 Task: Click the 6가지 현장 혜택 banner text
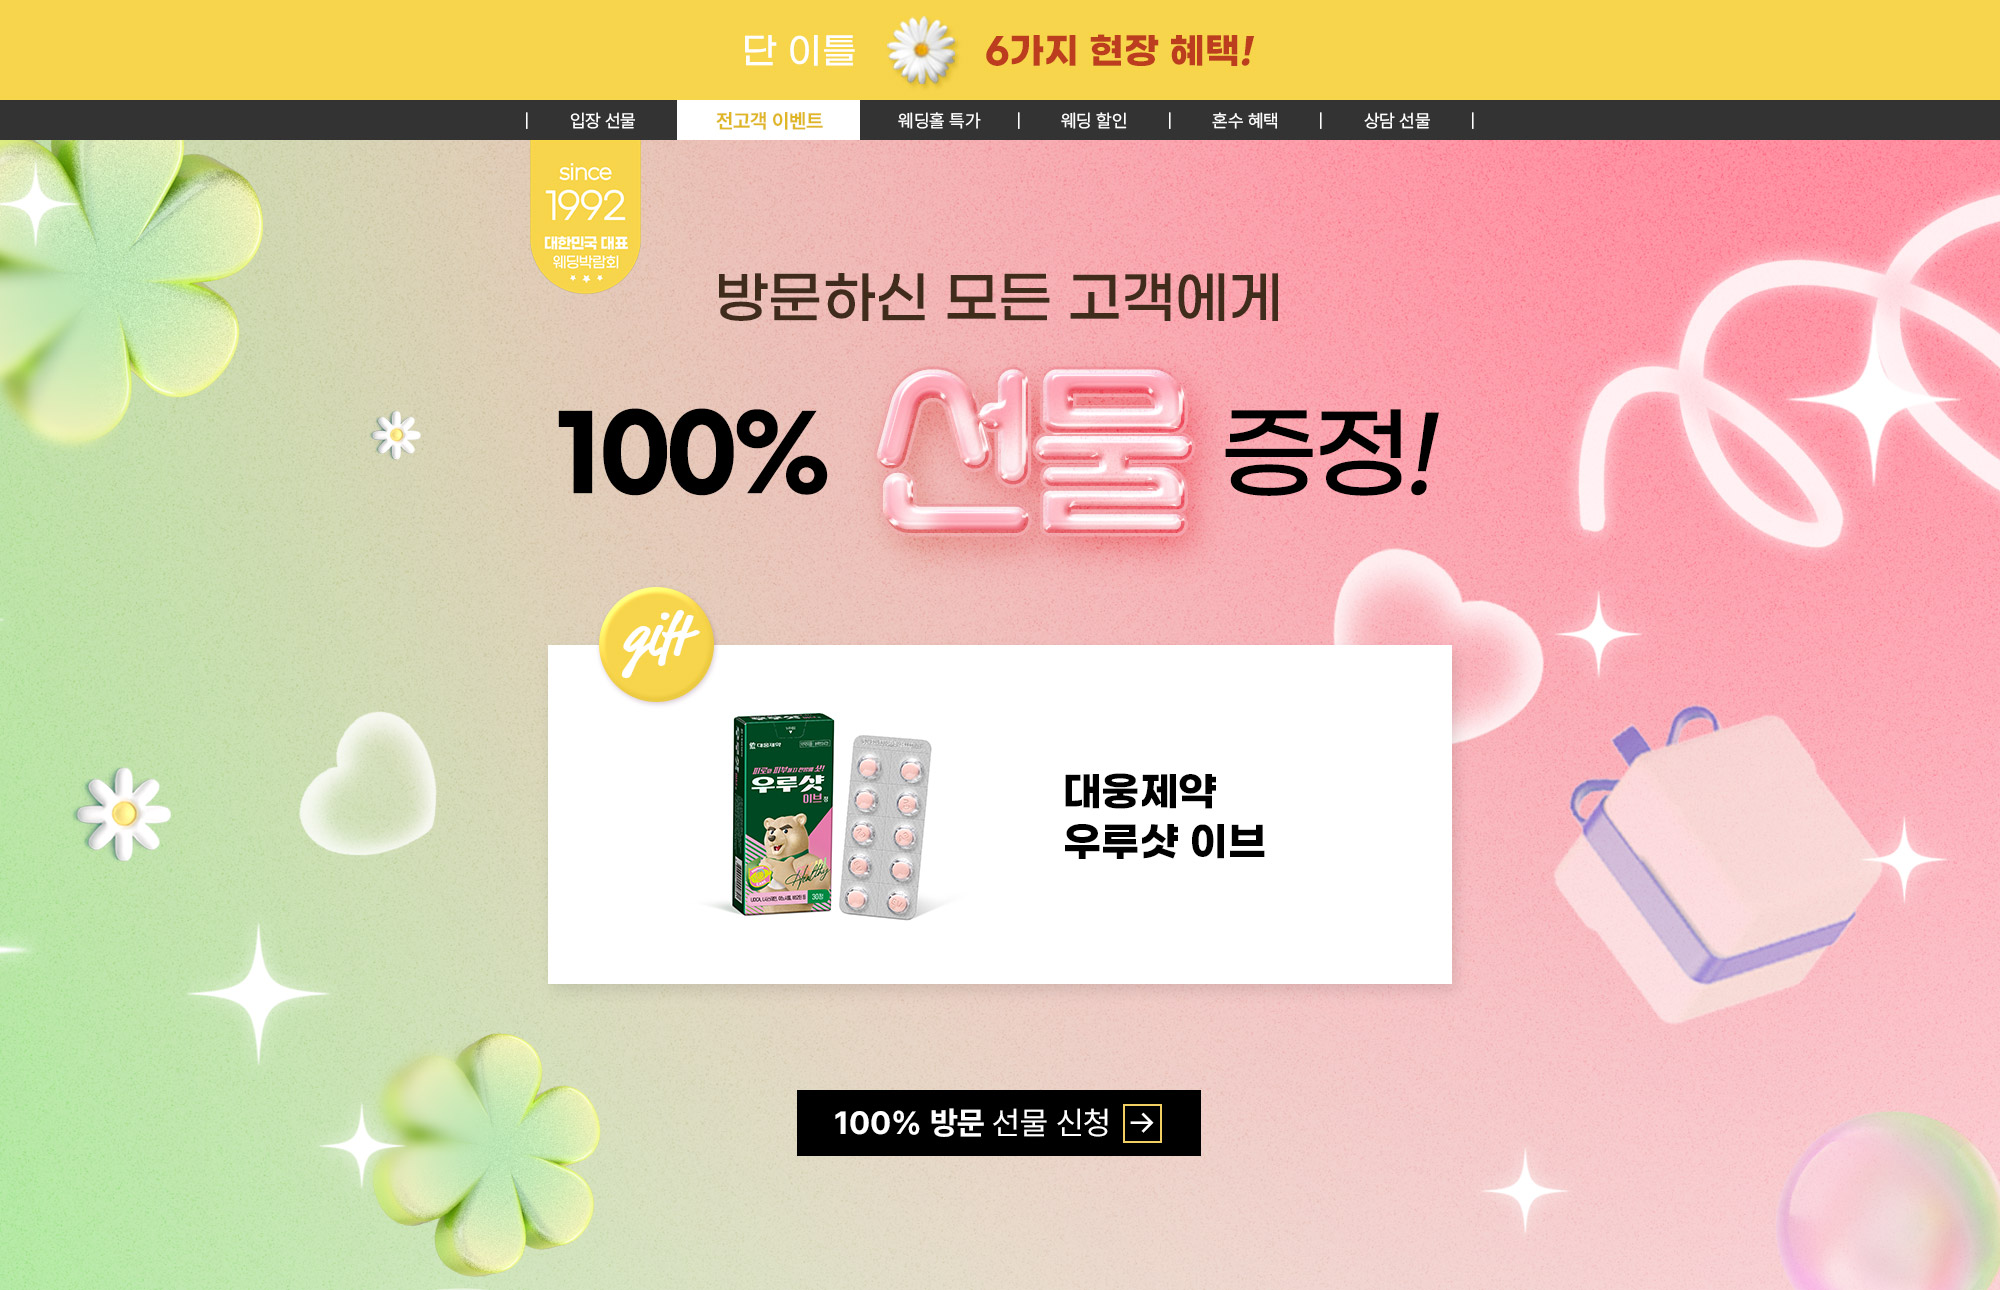(x=1119, y=50)
